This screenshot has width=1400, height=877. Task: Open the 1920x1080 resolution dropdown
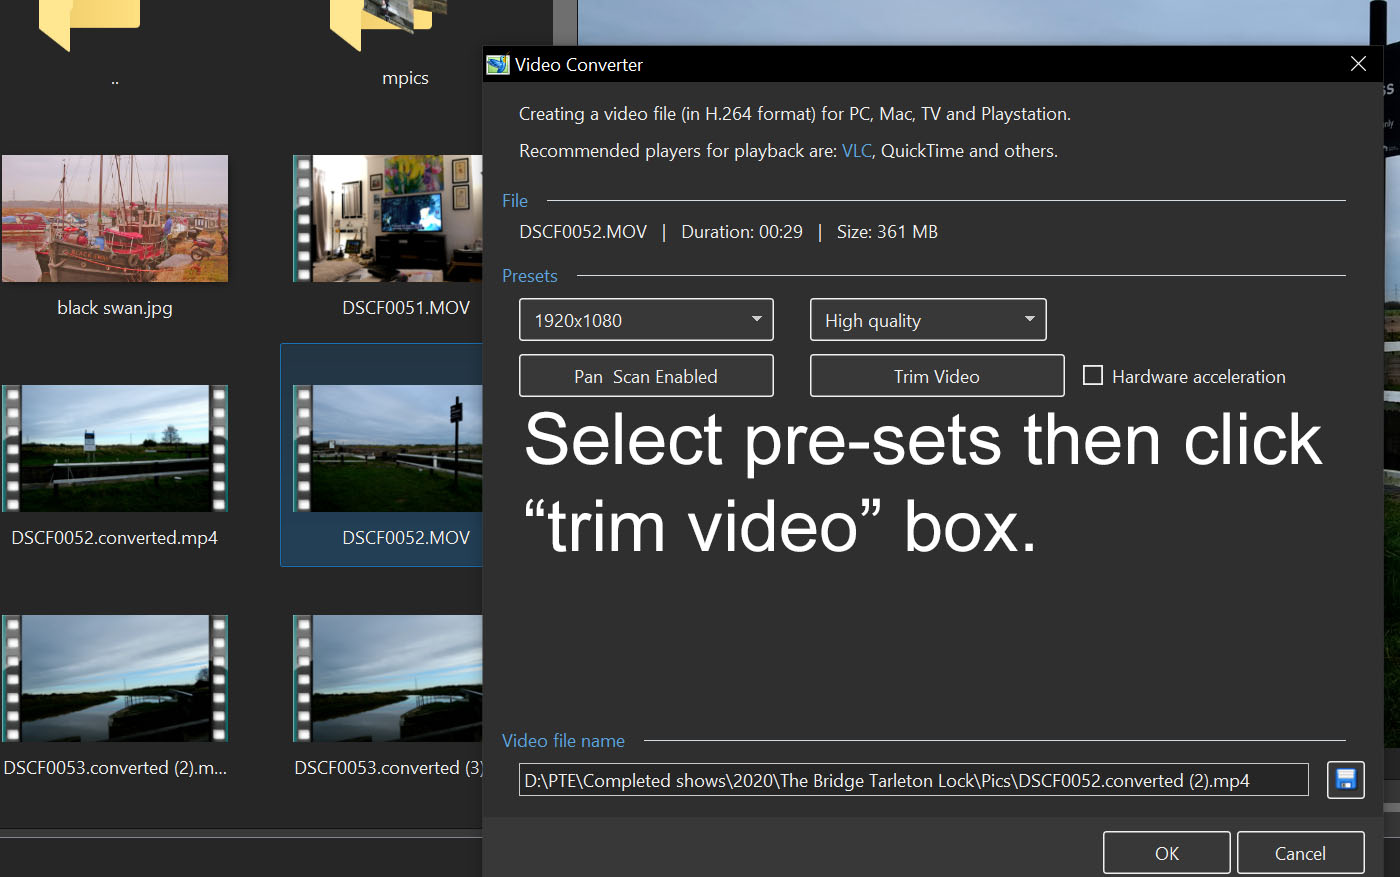pyautogui.click(x=646, y=320)
